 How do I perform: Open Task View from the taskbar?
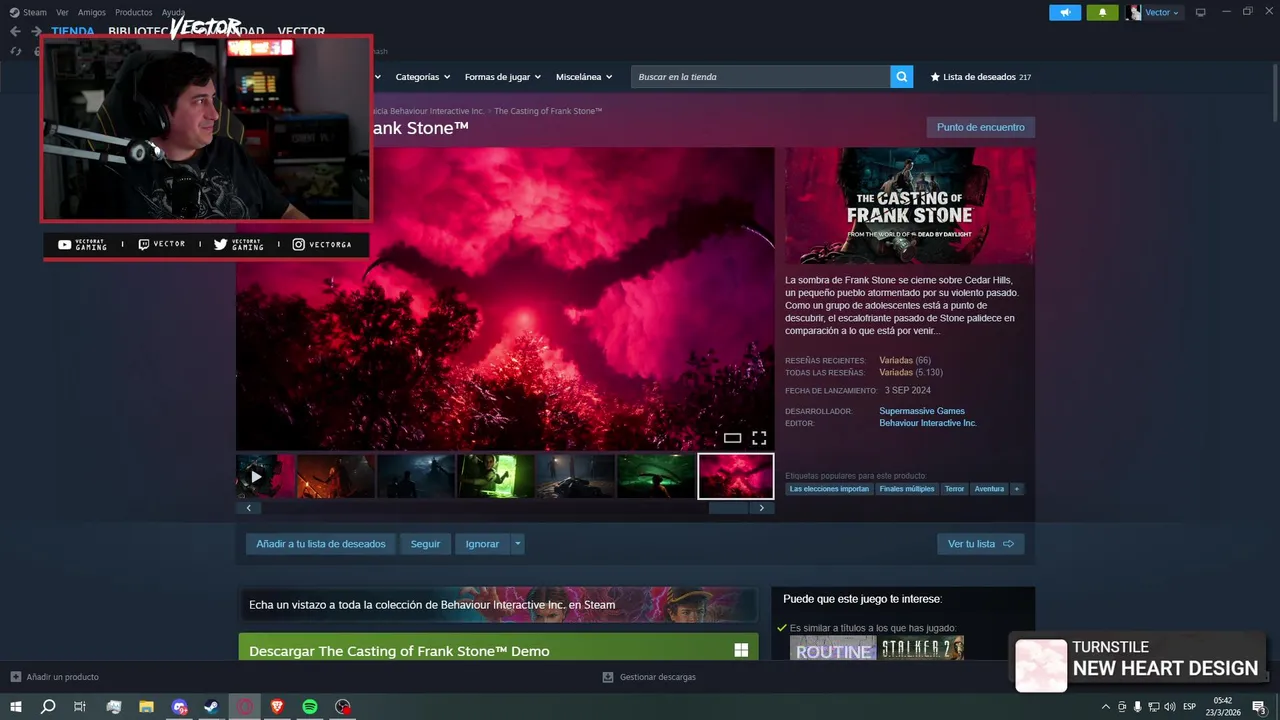(x=80, y=707)
